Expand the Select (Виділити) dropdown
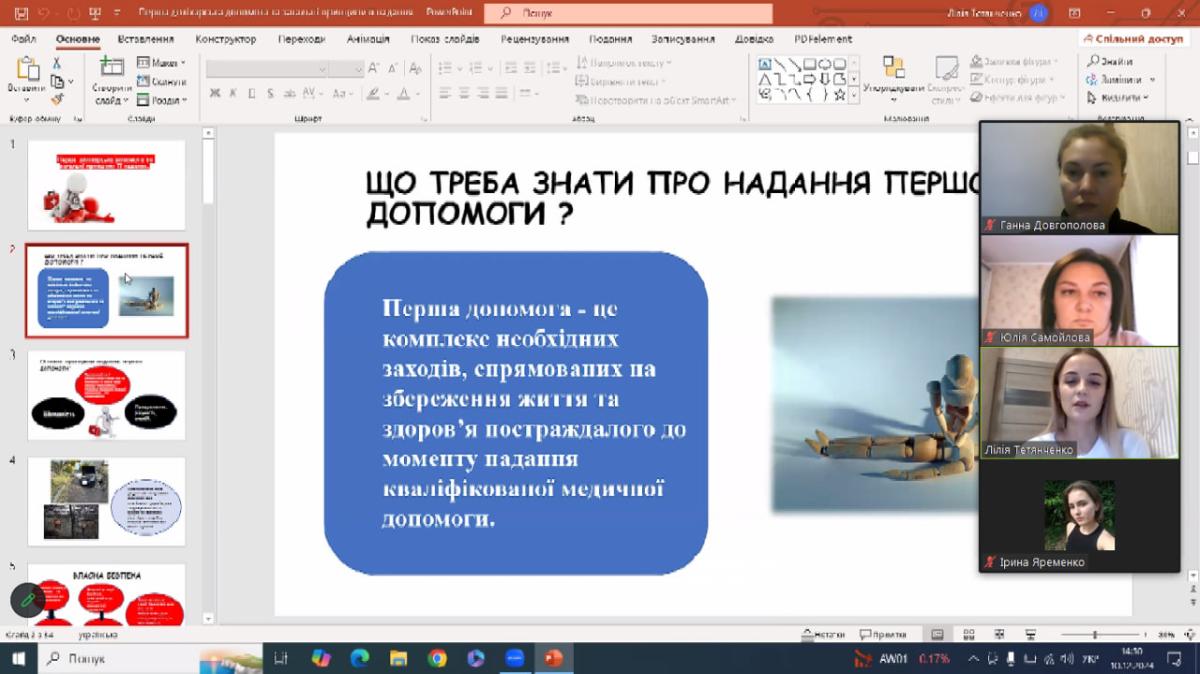 click(1120, 97)
